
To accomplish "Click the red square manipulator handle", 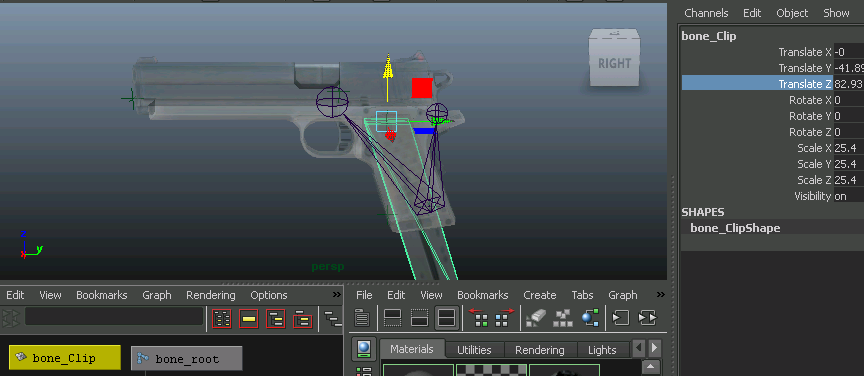I will (422, 88).
